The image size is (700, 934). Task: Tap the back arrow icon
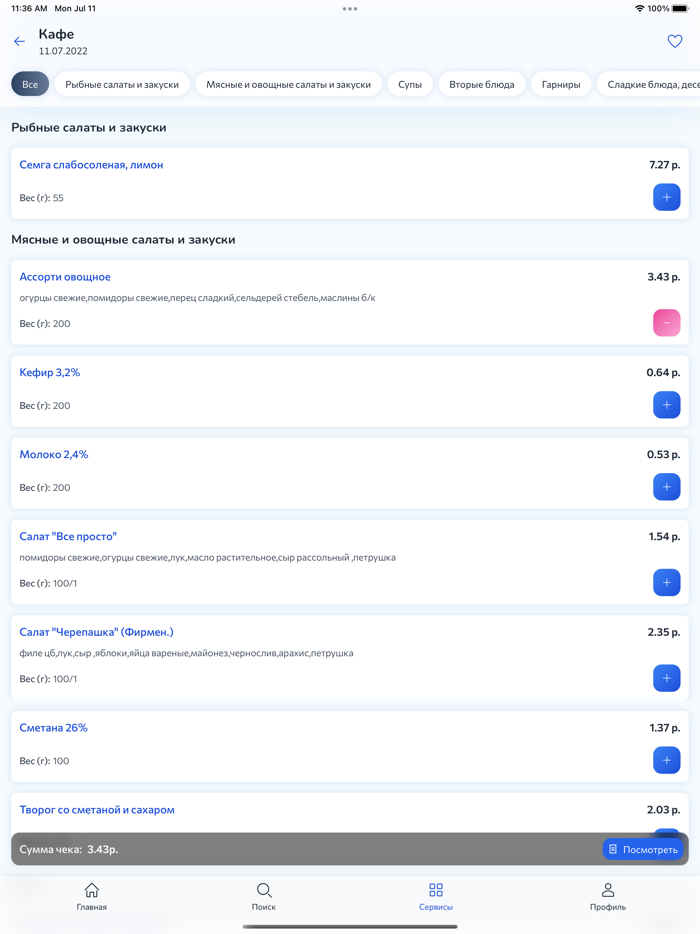(19, 42)
